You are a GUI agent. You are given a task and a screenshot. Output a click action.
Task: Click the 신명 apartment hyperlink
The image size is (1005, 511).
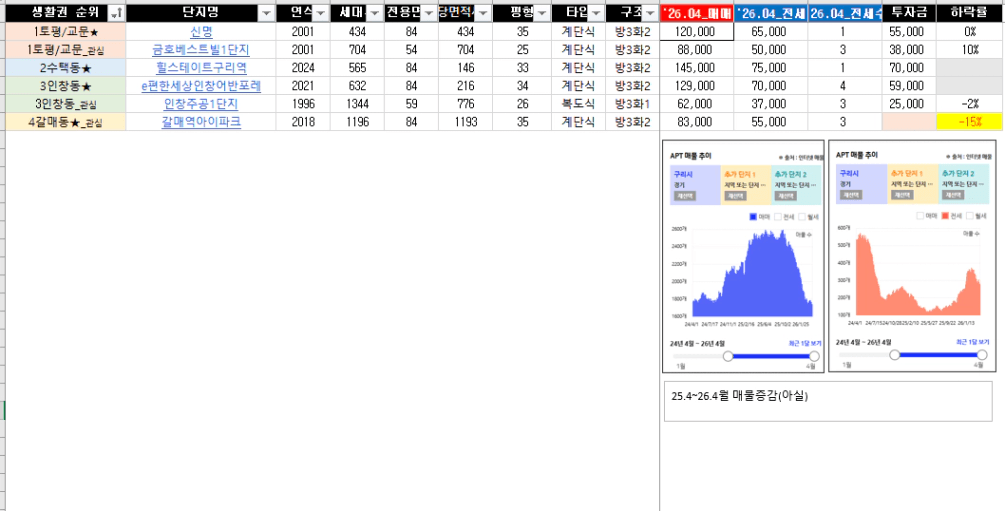coord(201,32)
